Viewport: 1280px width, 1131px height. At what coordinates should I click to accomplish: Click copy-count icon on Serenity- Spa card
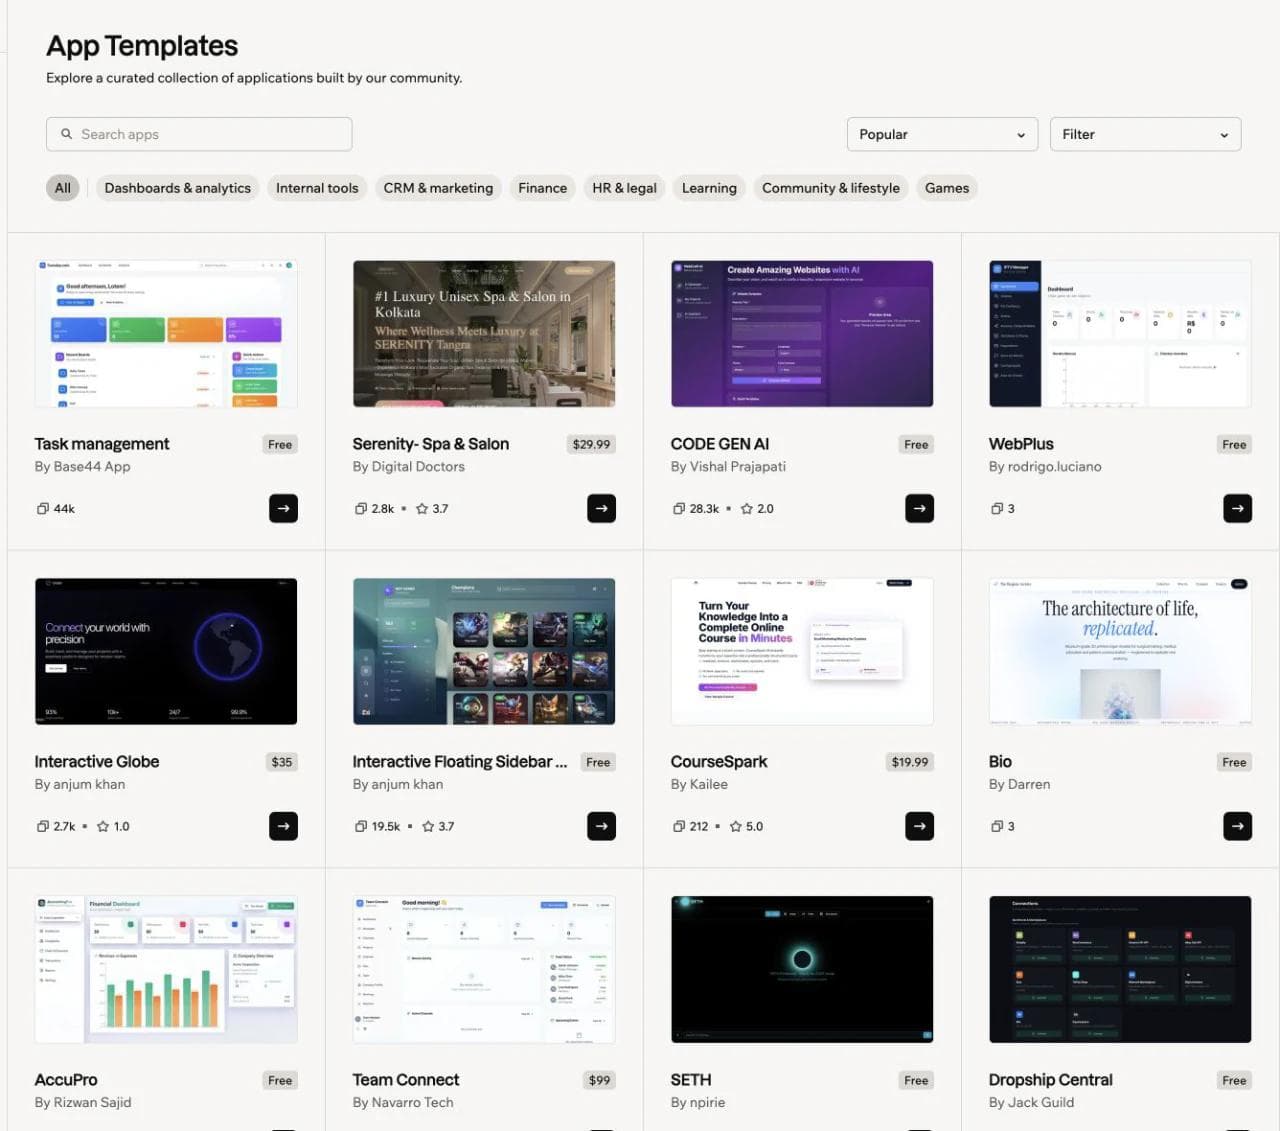click(360, 508)
